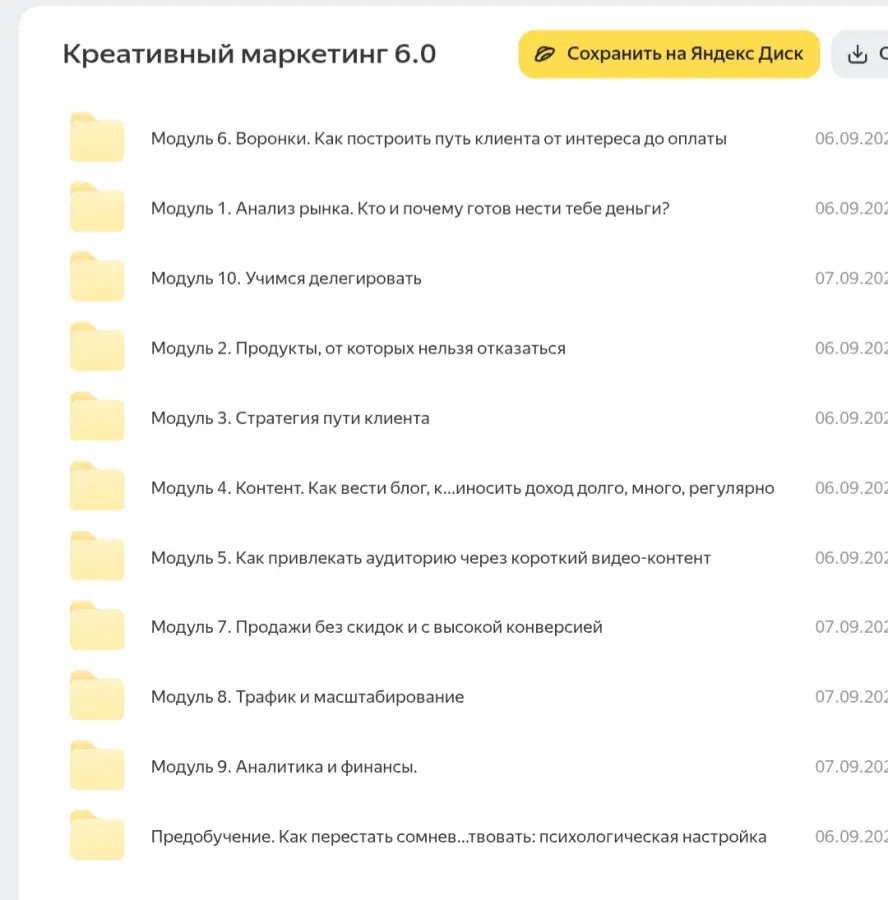
Task: Open the Предобучение folder icon
Action: [97, 836]
